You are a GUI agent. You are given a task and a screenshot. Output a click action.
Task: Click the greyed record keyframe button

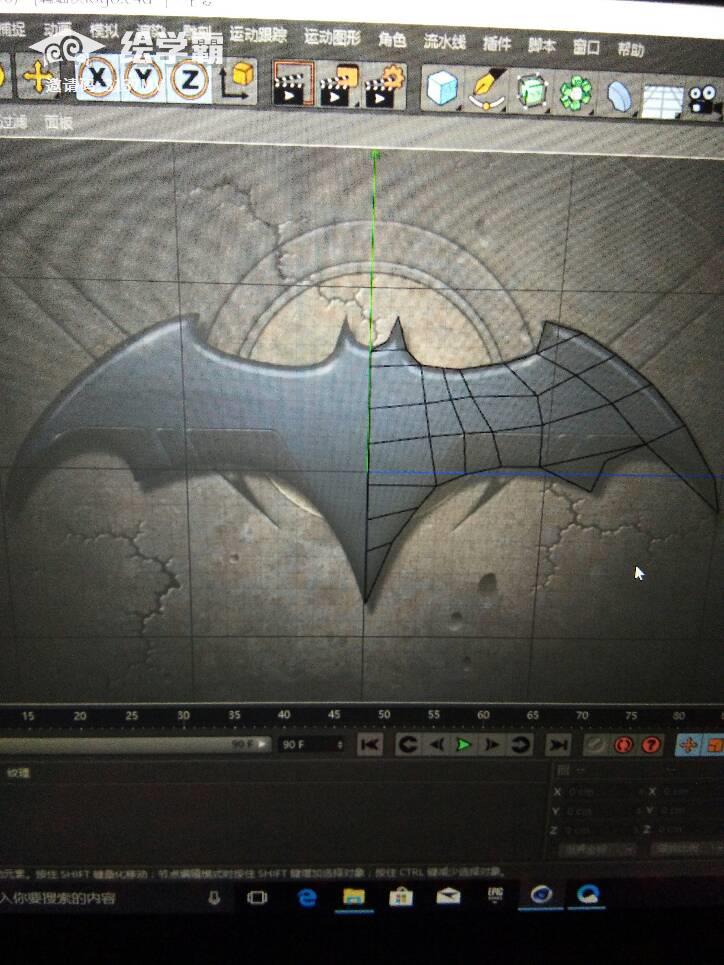[595, 745]
